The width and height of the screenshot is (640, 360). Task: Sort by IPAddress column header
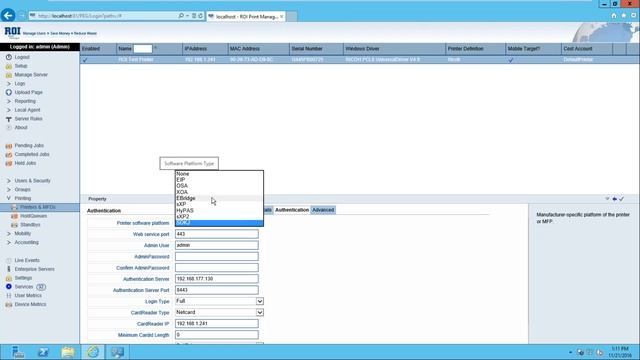(x=196, y=49)
